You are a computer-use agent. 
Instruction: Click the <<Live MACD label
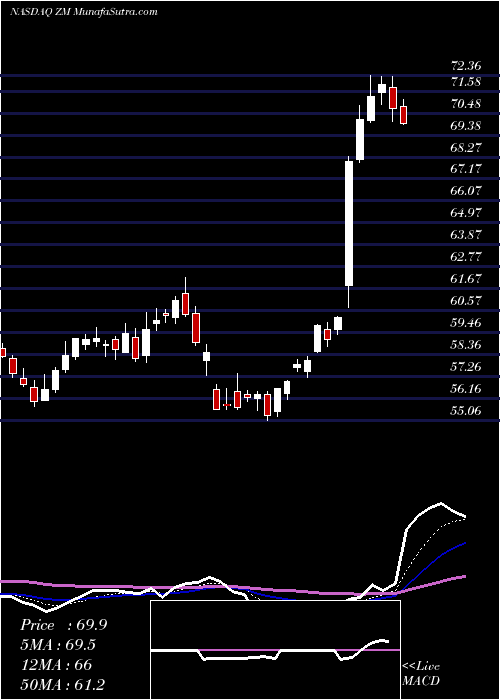pyautogui.click(x=421, y=674)
